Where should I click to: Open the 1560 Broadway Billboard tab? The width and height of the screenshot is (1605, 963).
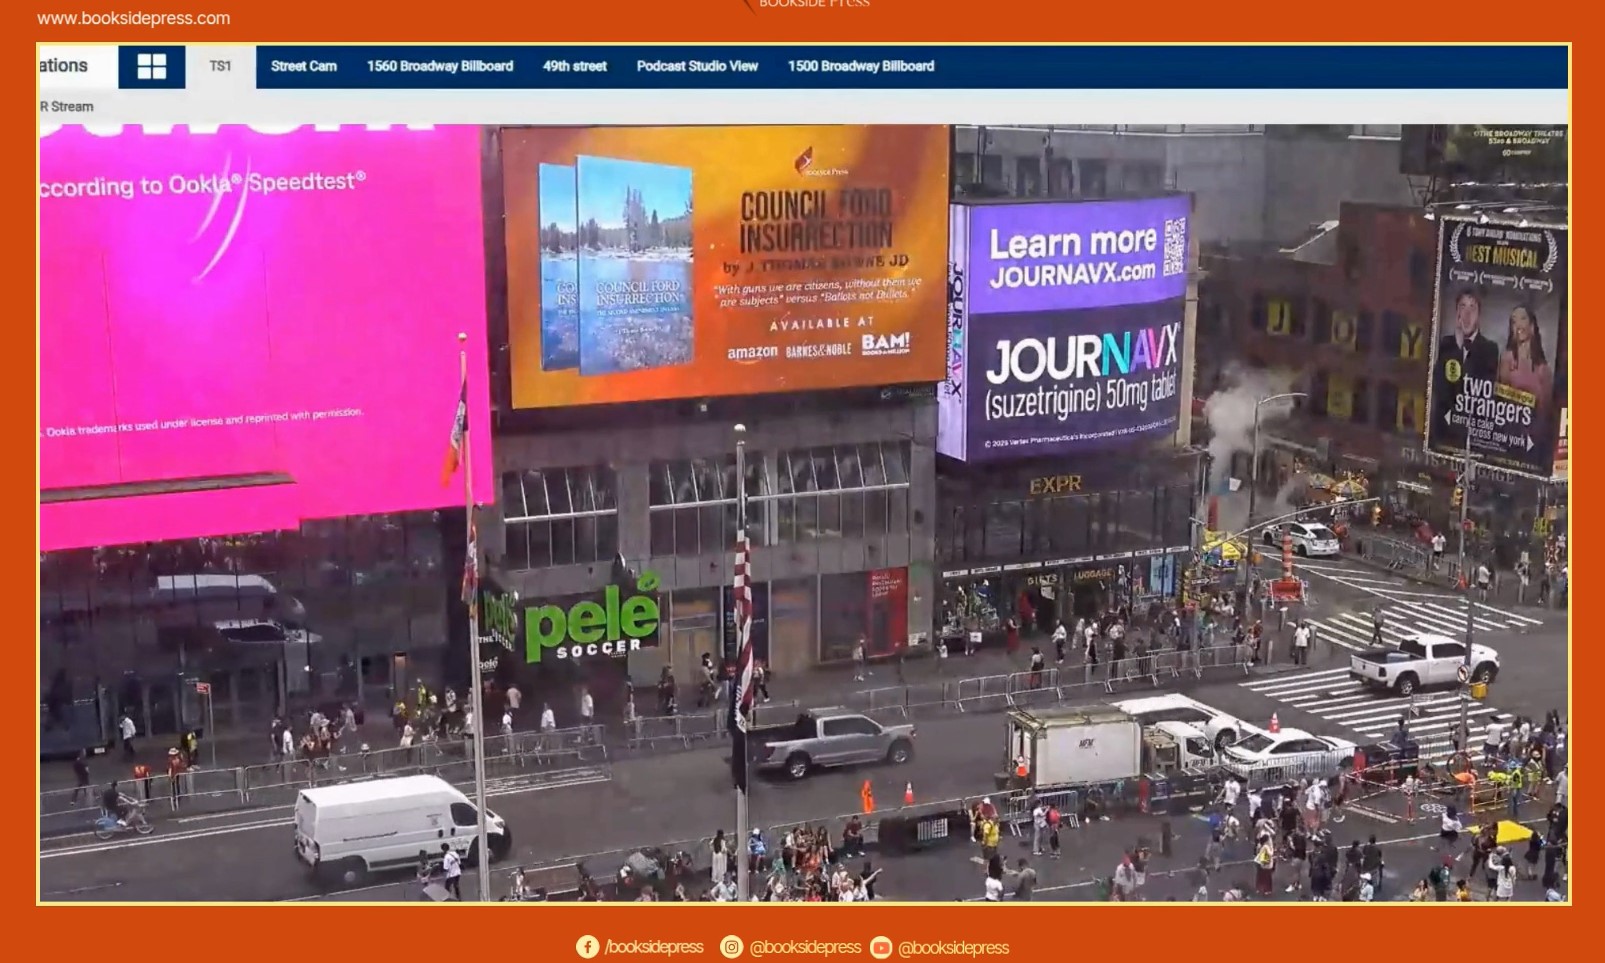[x=440, y=67]
